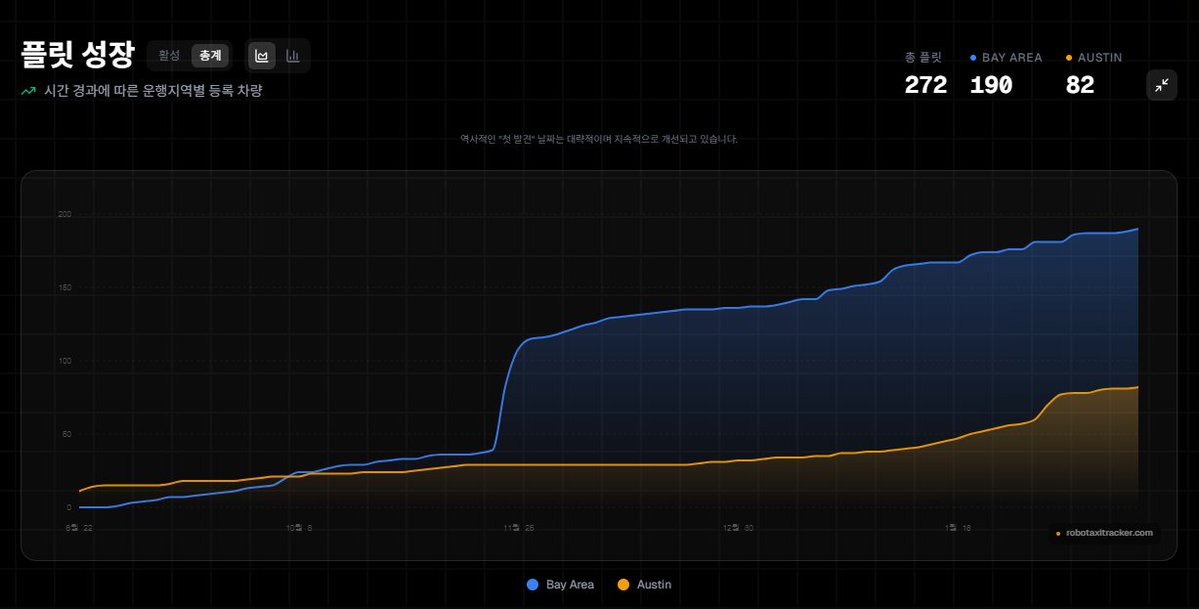This screenshot has width=1199, height=609.
Task: Click the orange Austin legend dot
Action: coord(623,585)
